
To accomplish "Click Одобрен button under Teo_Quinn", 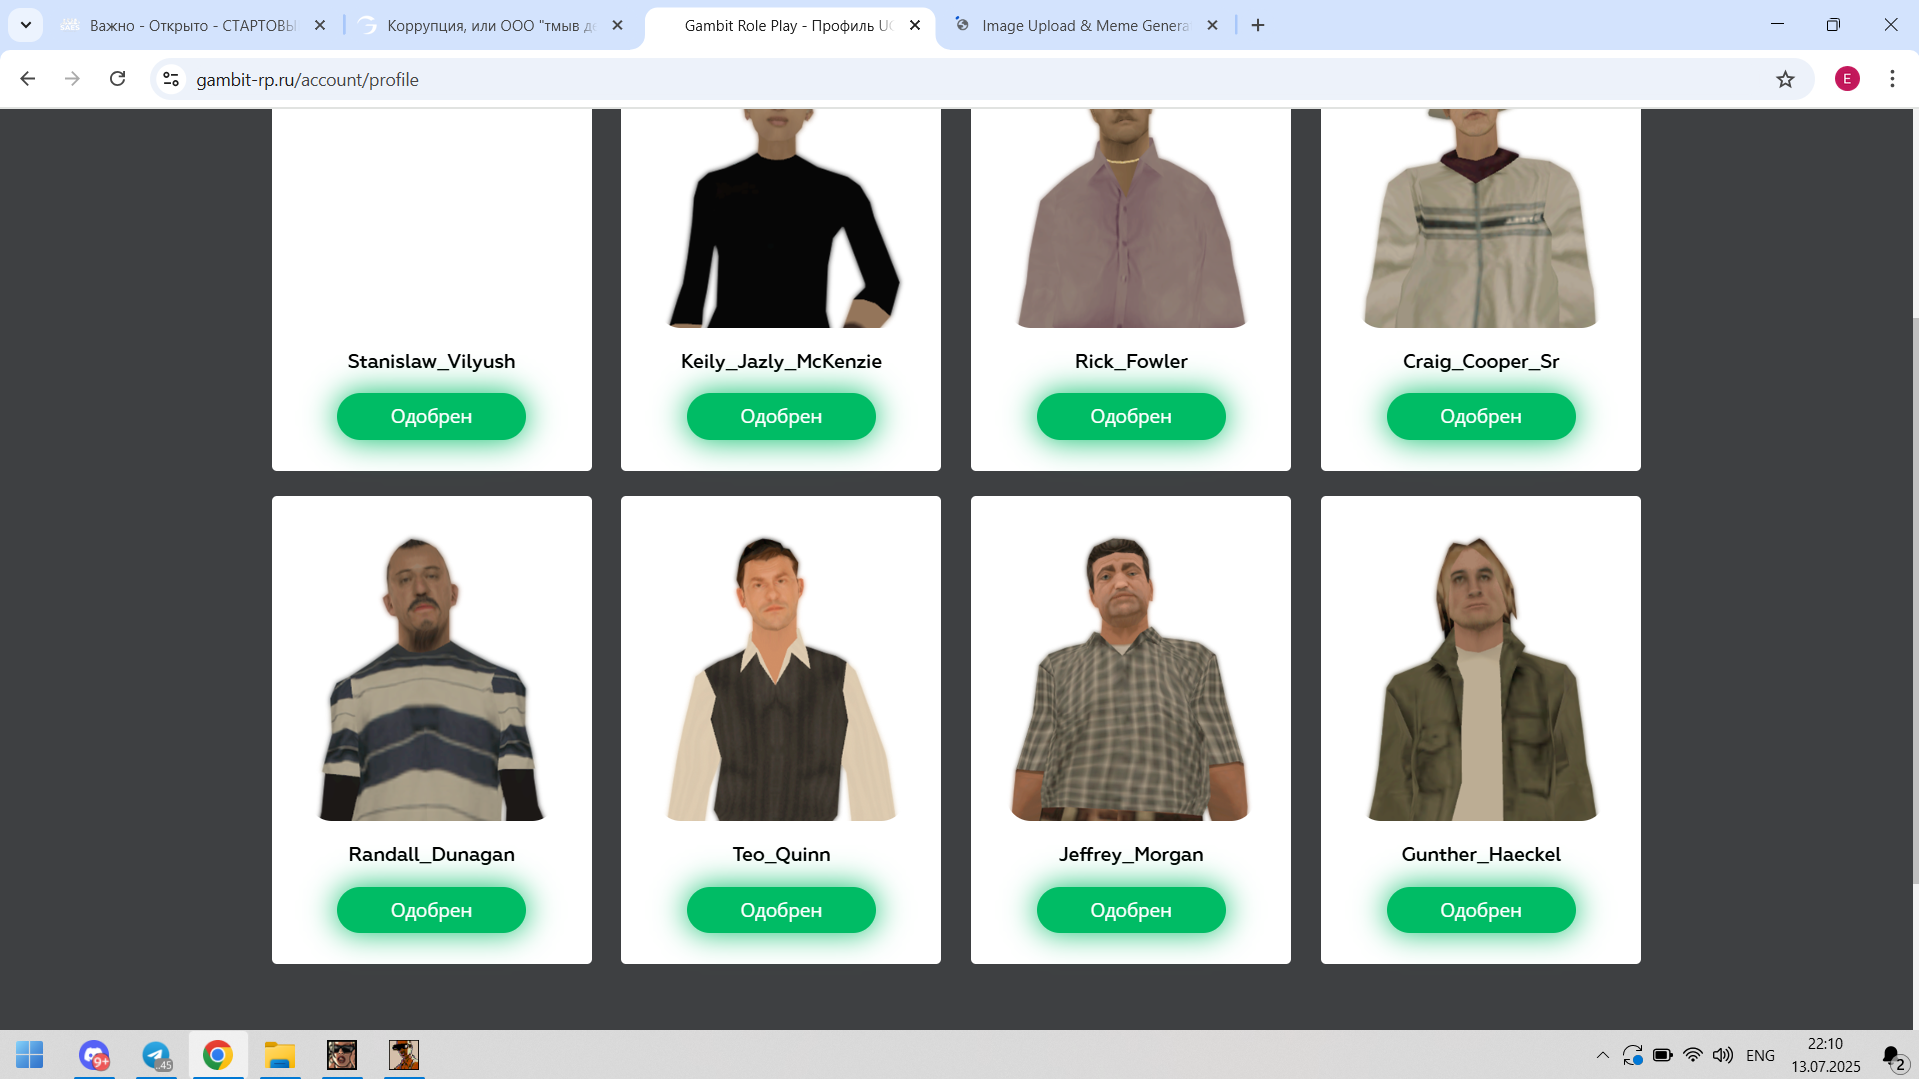I will click(x=781, y=910).
